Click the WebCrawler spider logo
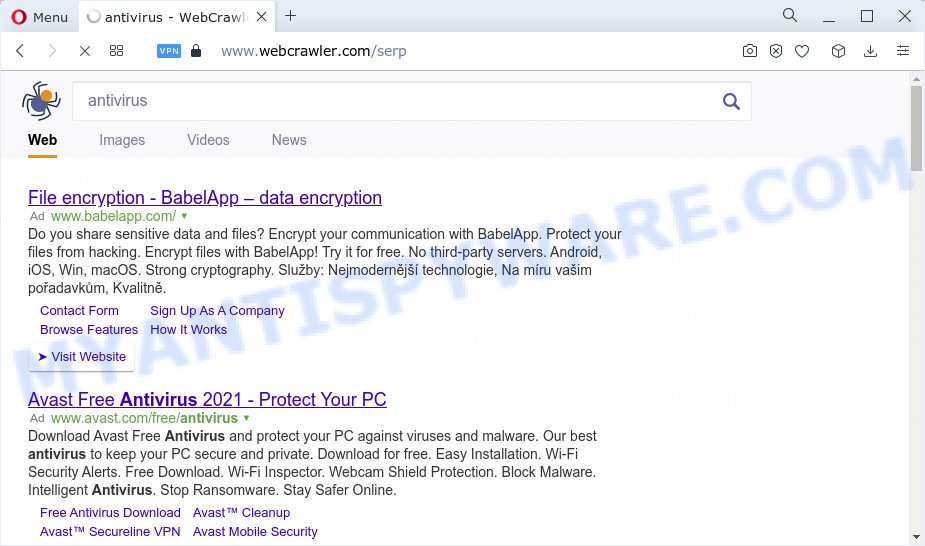The image size is (925, 546). [41, 101]
